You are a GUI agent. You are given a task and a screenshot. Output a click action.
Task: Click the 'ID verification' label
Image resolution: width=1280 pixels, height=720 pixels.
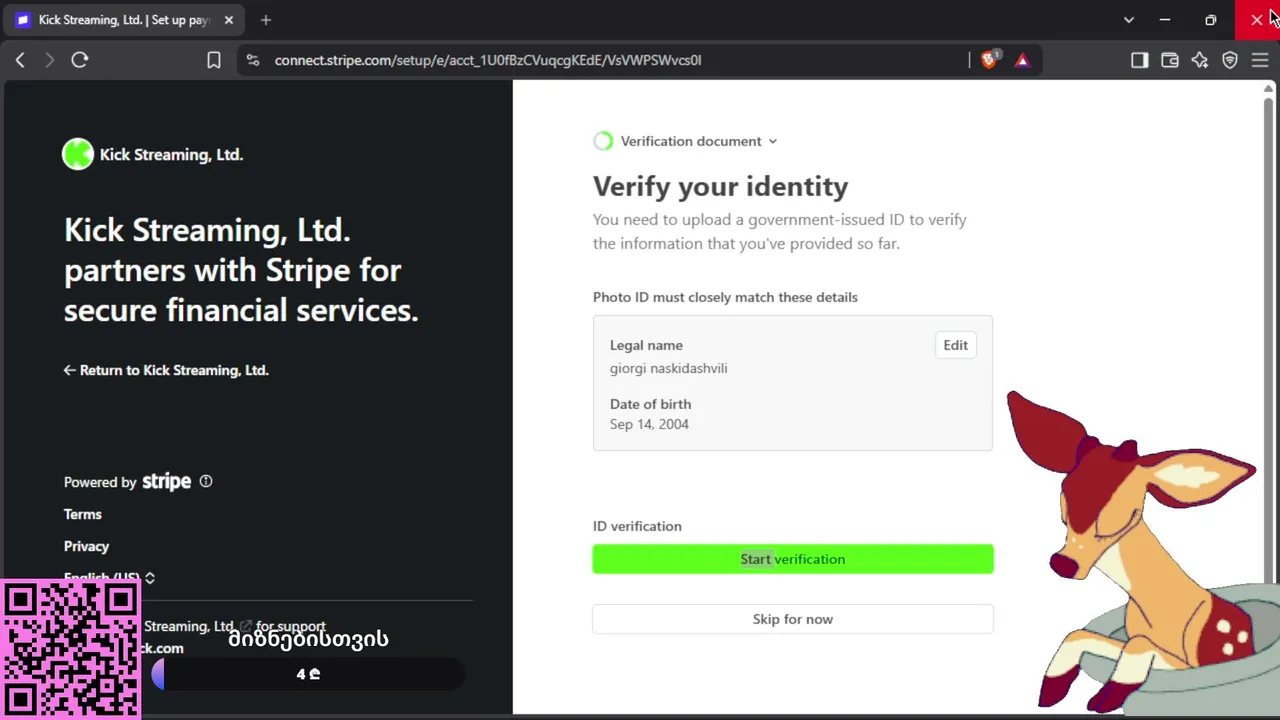point(637,526)
